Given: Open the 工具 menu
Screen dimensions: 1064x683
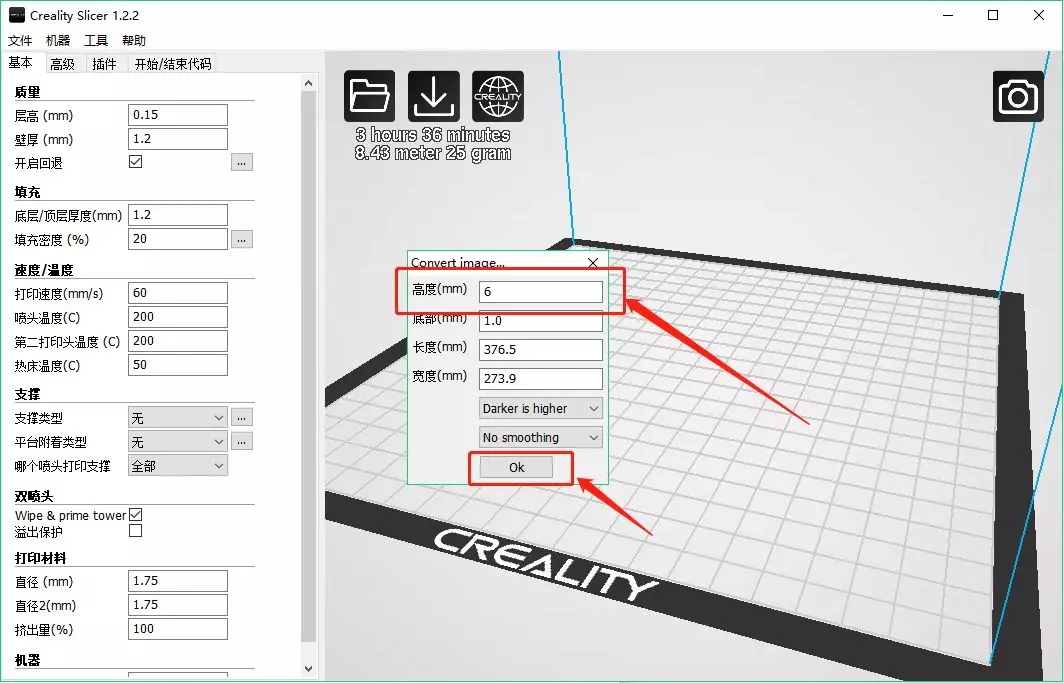Looking at the screenshot, I should click(96, 41).
